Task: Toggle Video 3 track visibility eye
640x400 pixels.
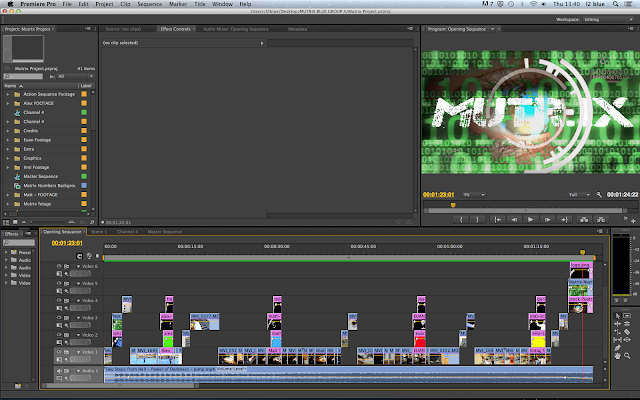Action: 59,318
